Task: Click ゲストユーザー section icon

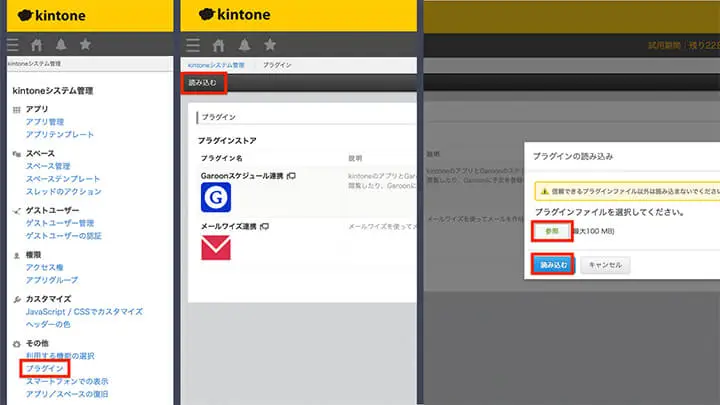Action: [17, 211]
